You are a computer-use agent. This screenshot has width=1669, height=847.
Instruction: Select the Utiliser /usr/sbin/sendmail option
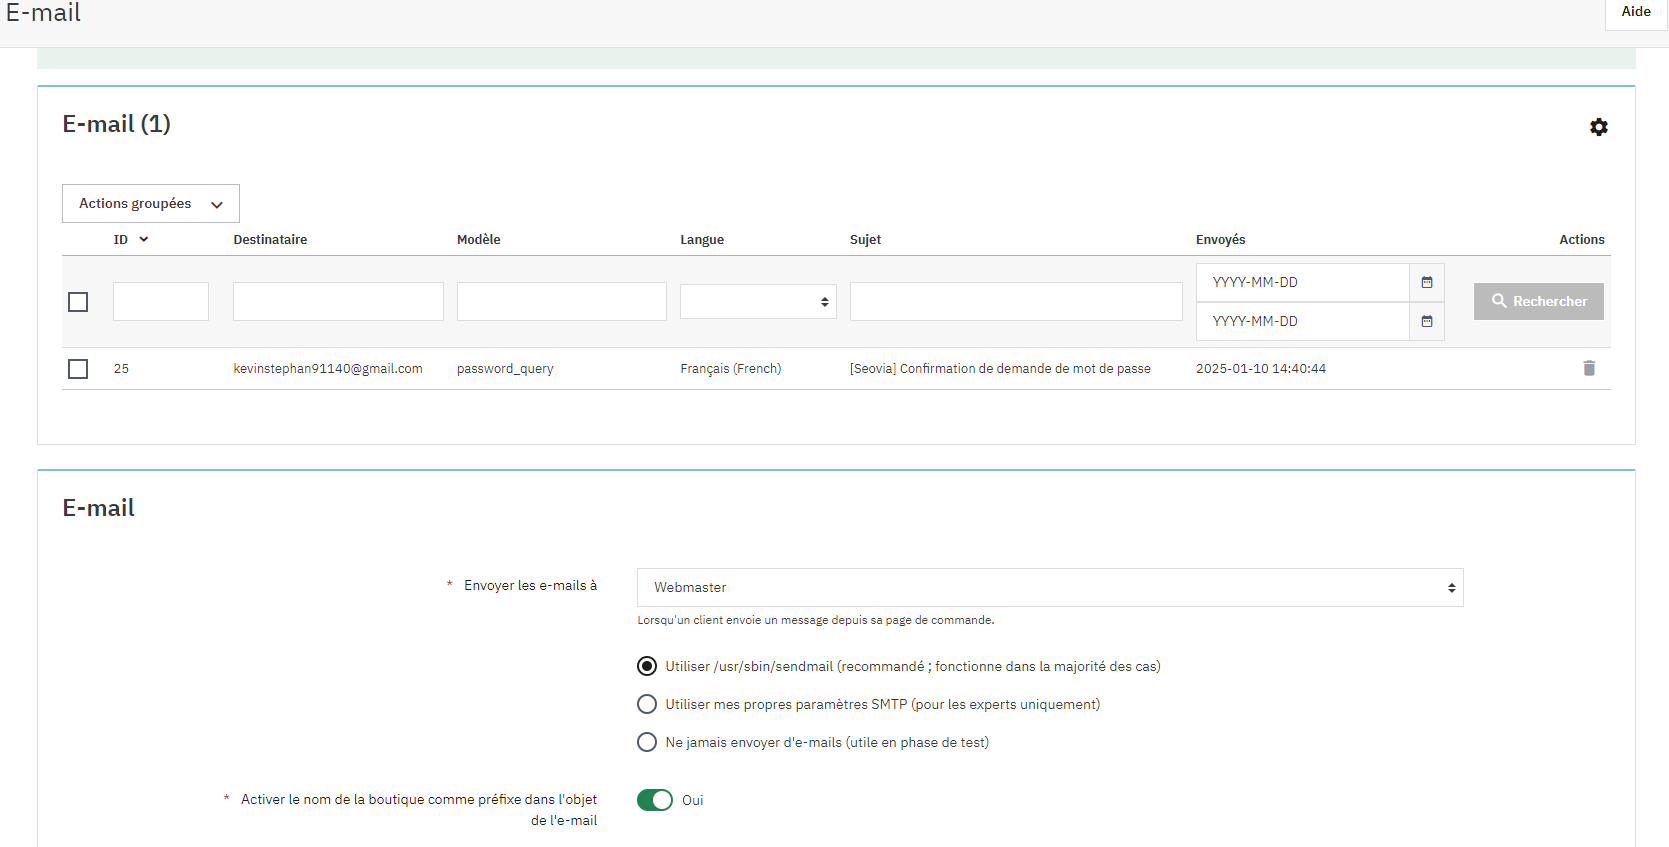647,666
